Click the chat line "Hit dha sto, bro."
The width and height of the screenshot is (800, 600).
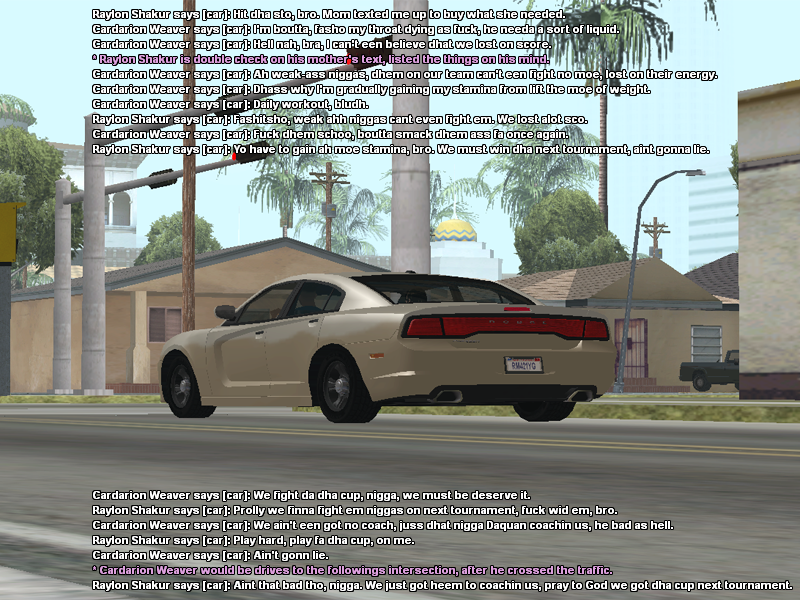click(x=329, y=14)
